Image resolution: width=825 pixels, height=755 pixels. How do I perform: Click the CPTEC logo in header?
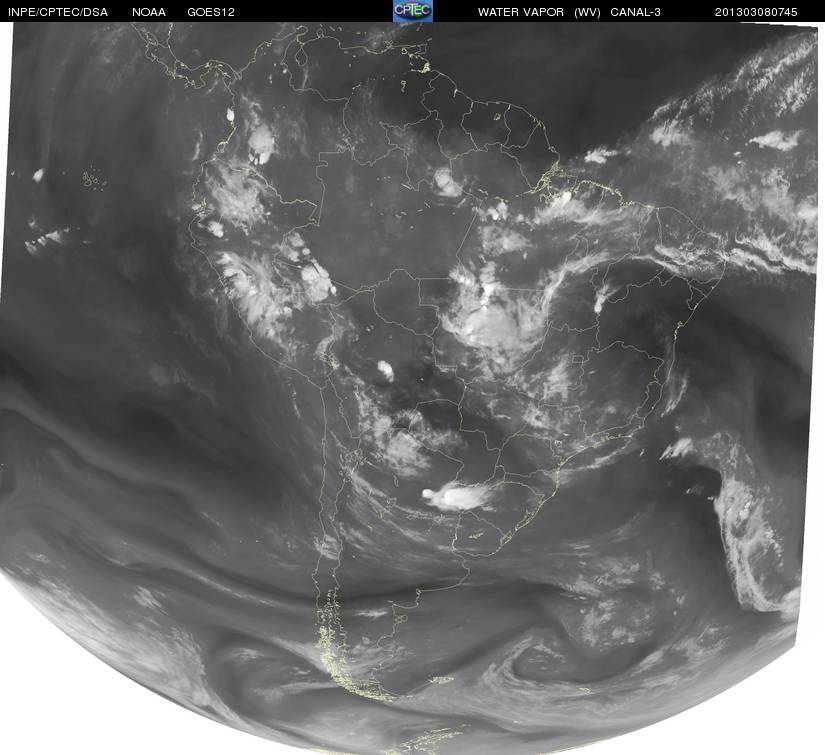(x=413, y=11)
